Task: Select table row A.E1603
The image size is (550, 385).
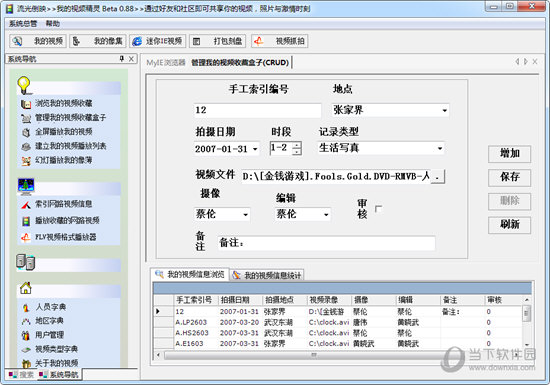Action: pos(338,344)
